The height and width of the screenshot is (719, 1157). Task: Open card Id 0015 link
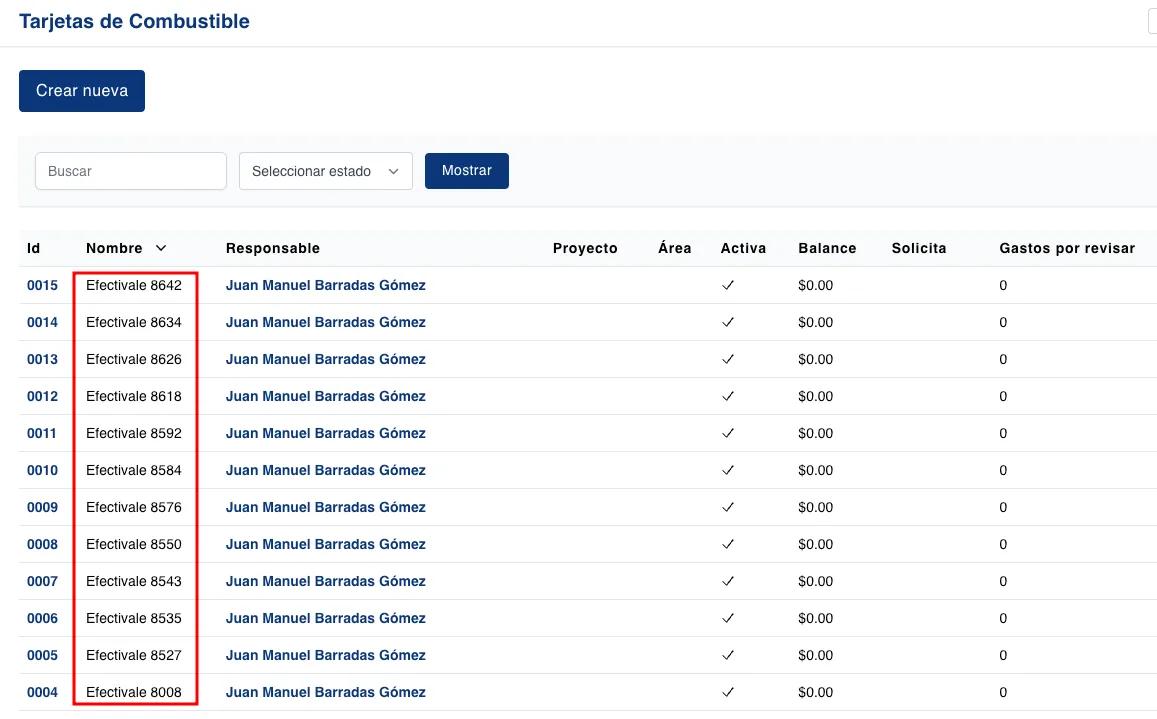point(42,285)
